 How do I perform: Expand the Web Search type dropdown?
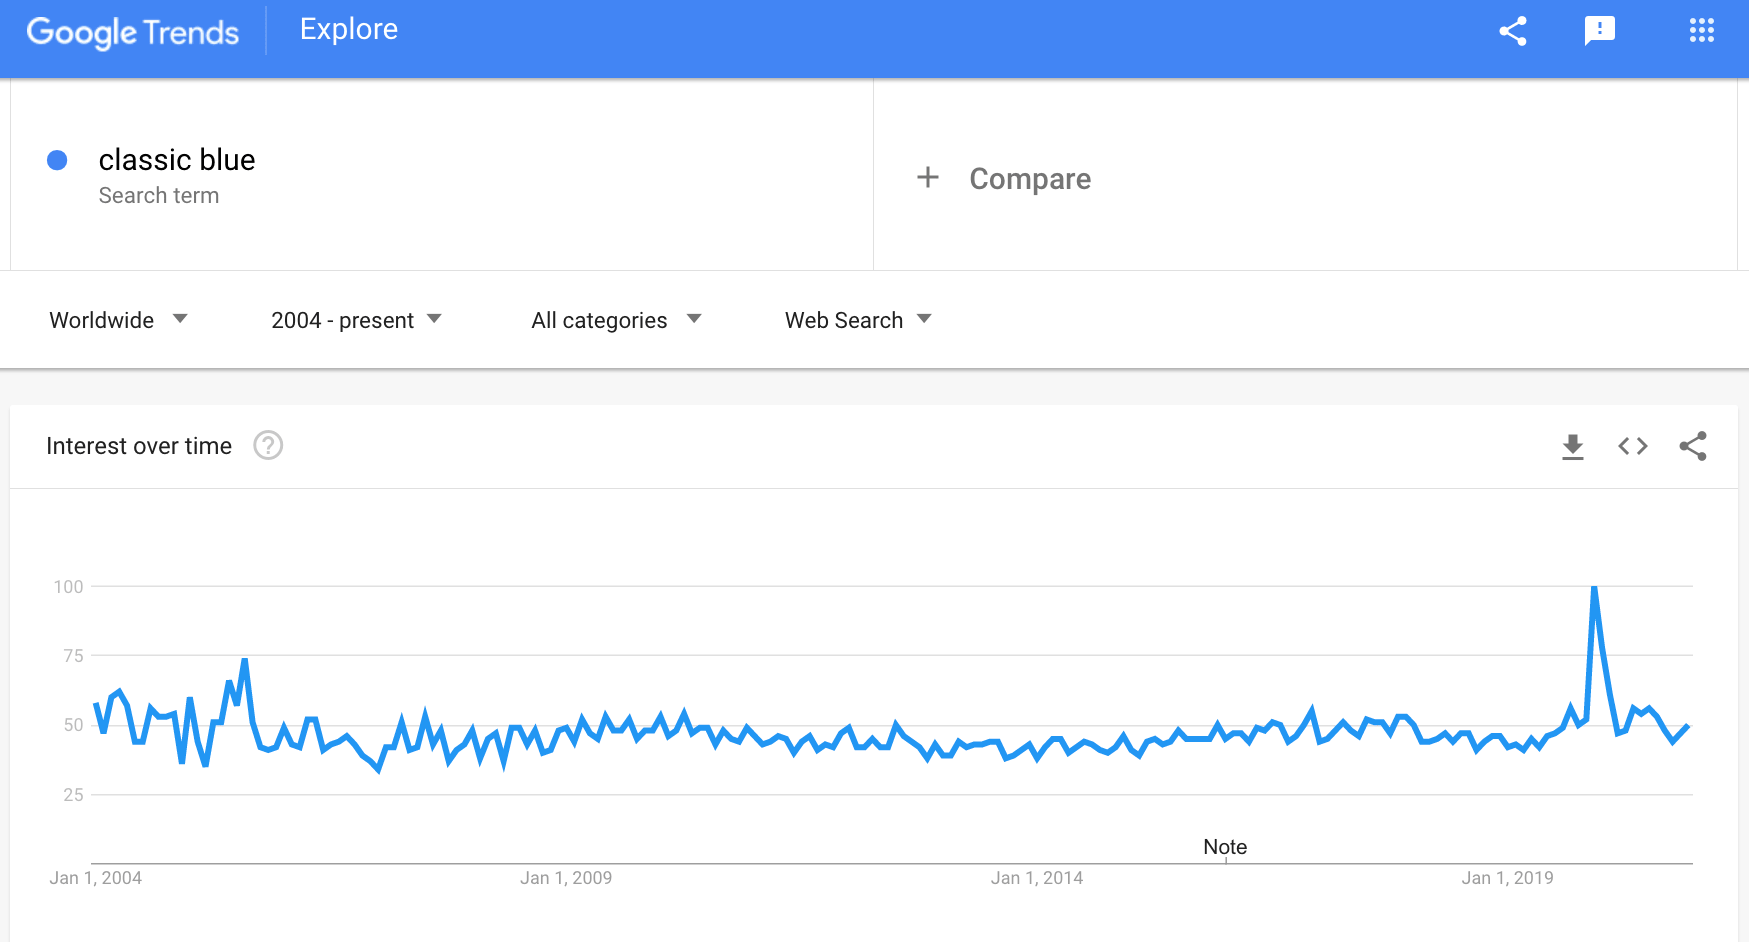(858, 320)
